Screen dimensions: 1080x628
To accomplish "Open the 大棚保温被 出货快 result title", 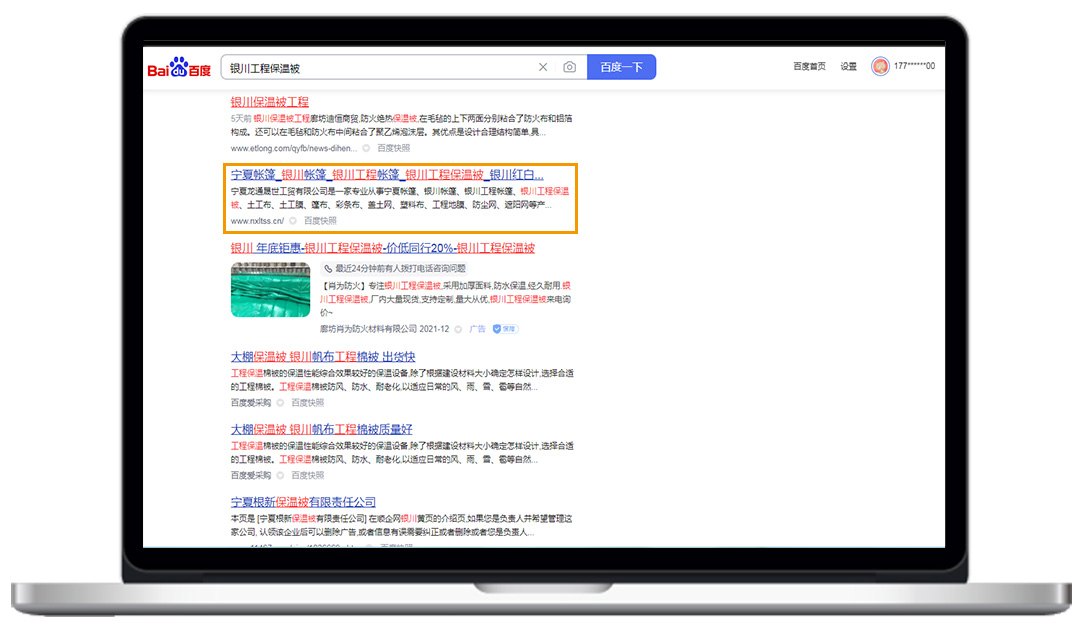I will 323,357.
